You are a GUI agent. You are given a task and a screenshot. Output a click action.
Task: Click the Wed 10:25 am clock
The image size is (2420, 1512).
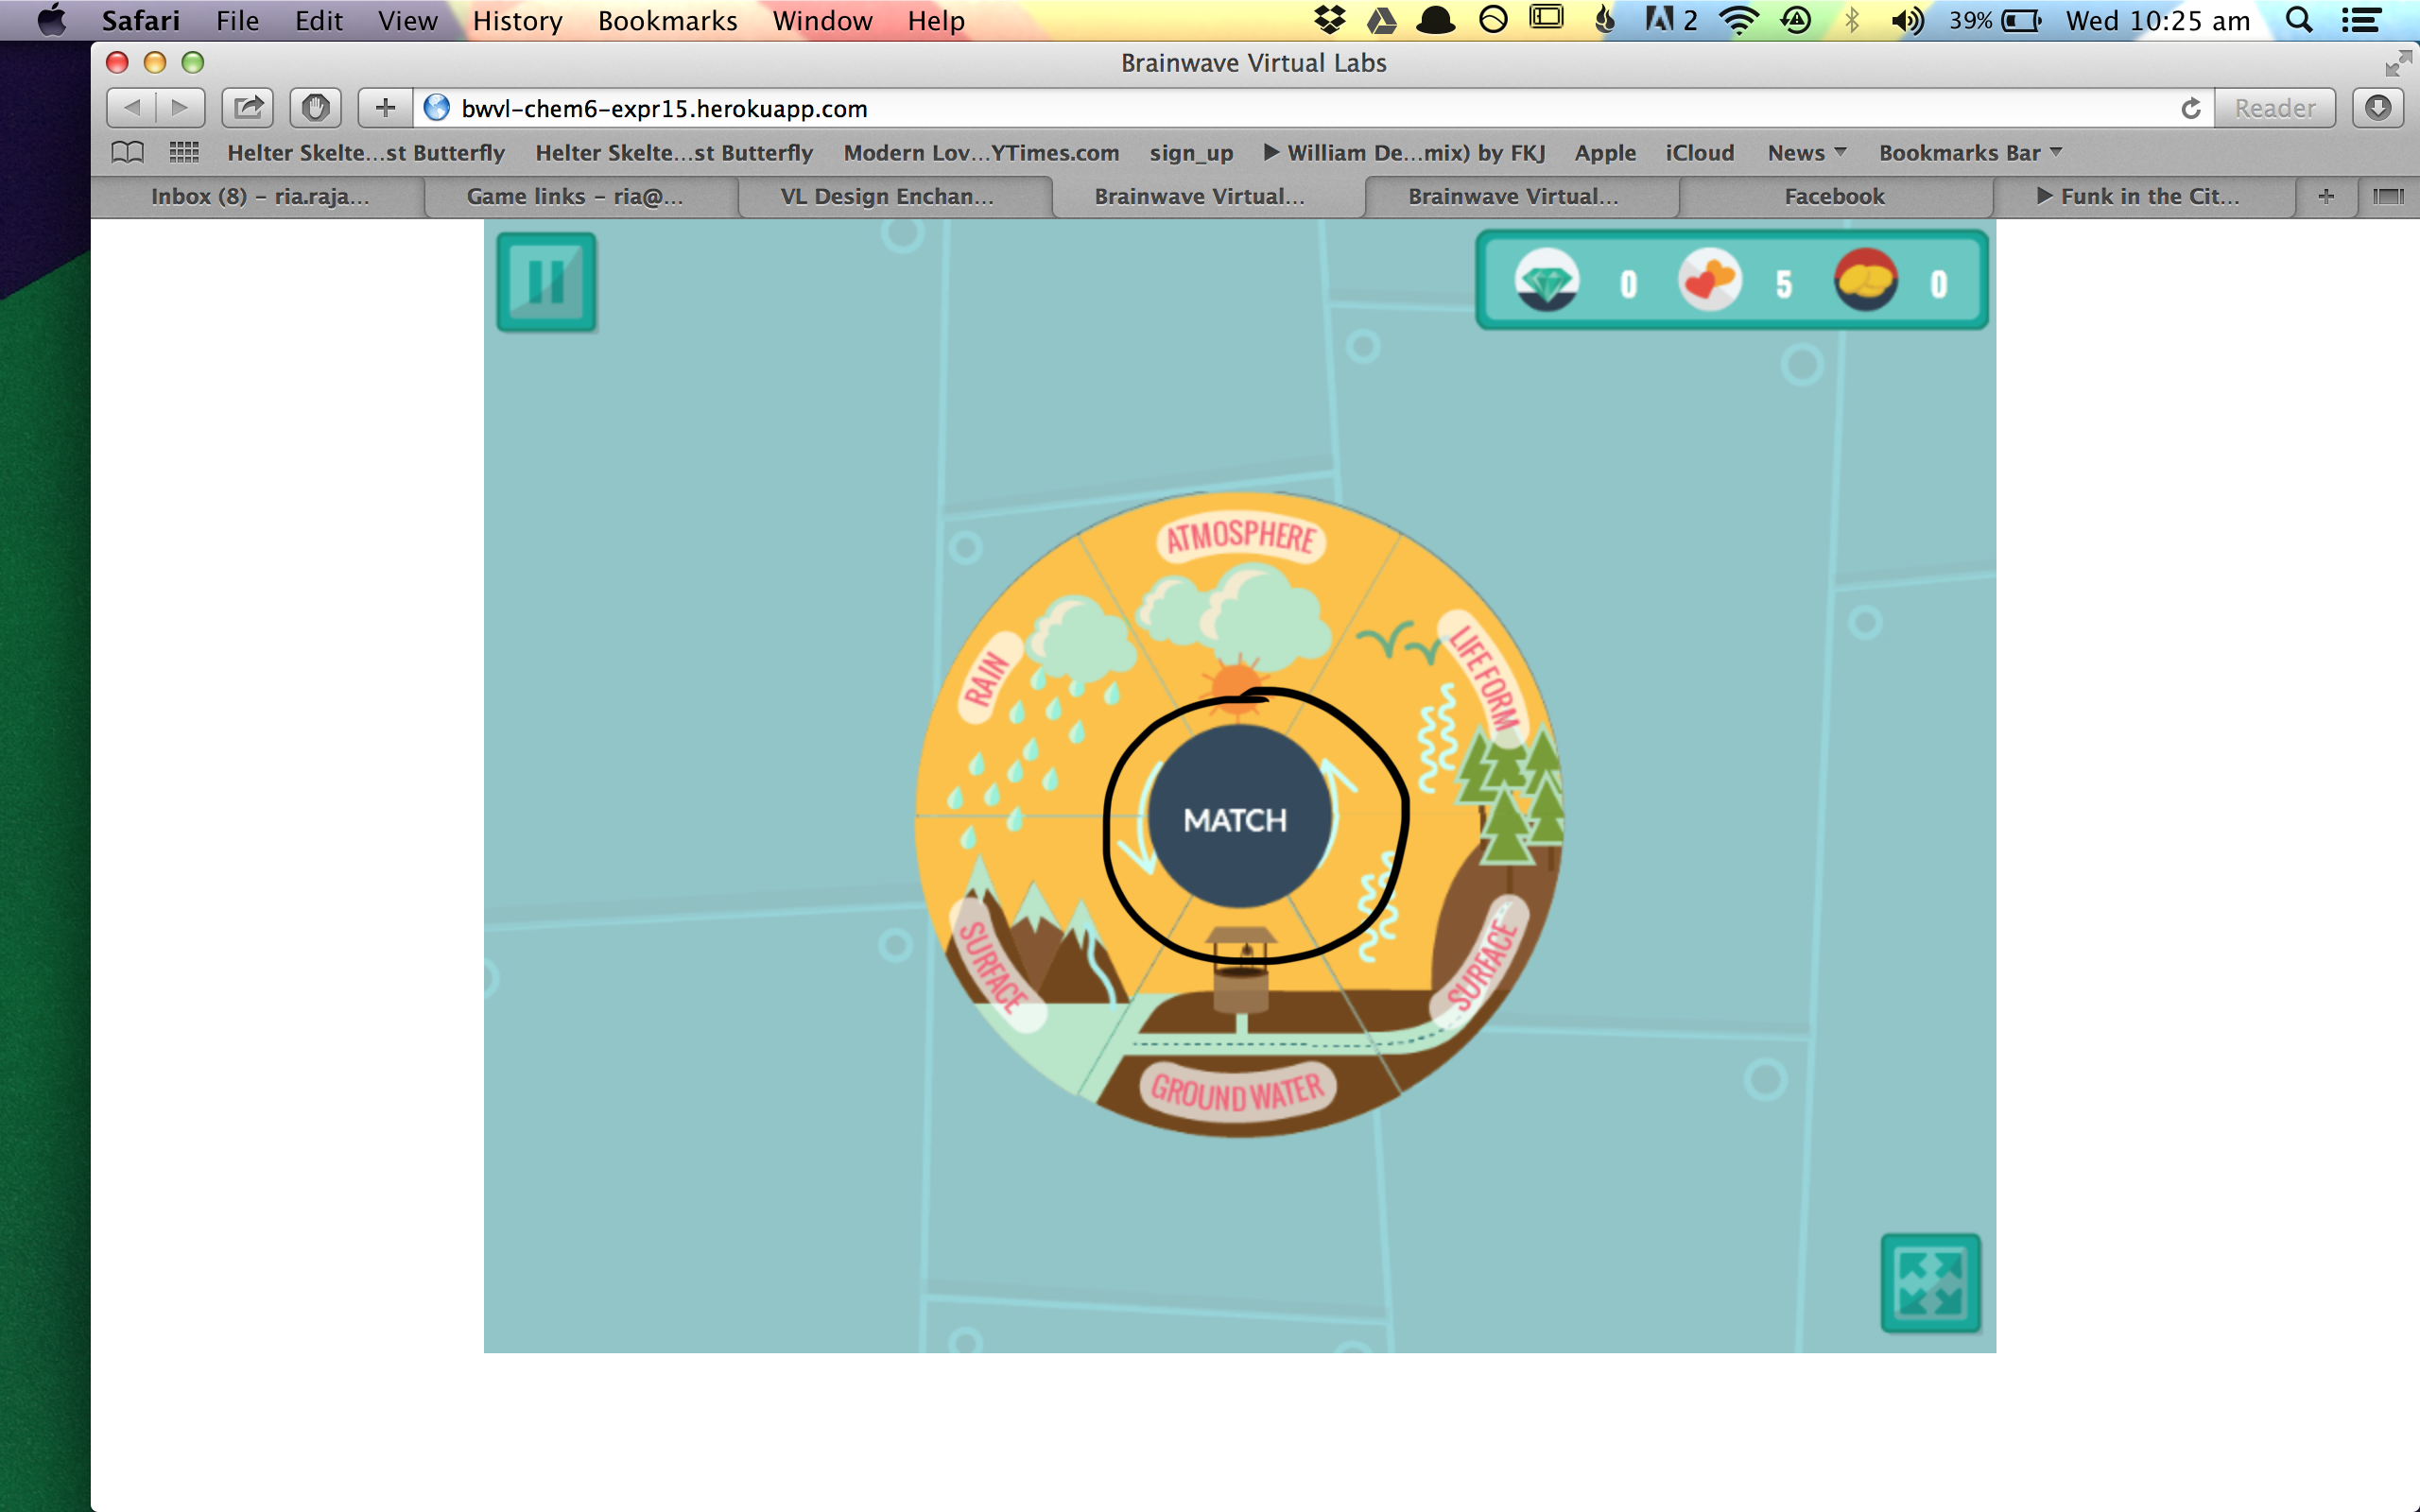click(x=2158, y=20)
